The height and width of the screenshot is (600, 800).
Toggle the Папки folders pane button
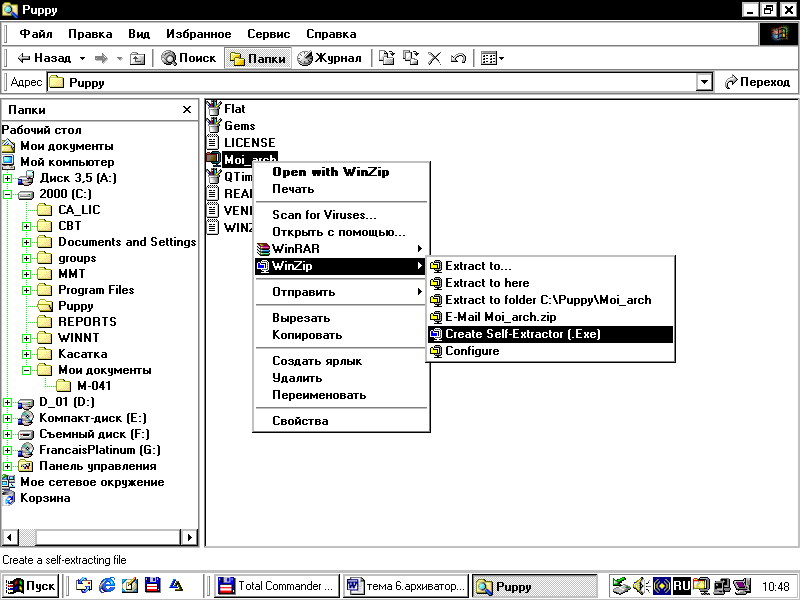pyautogui.click(x=258, y=58)
